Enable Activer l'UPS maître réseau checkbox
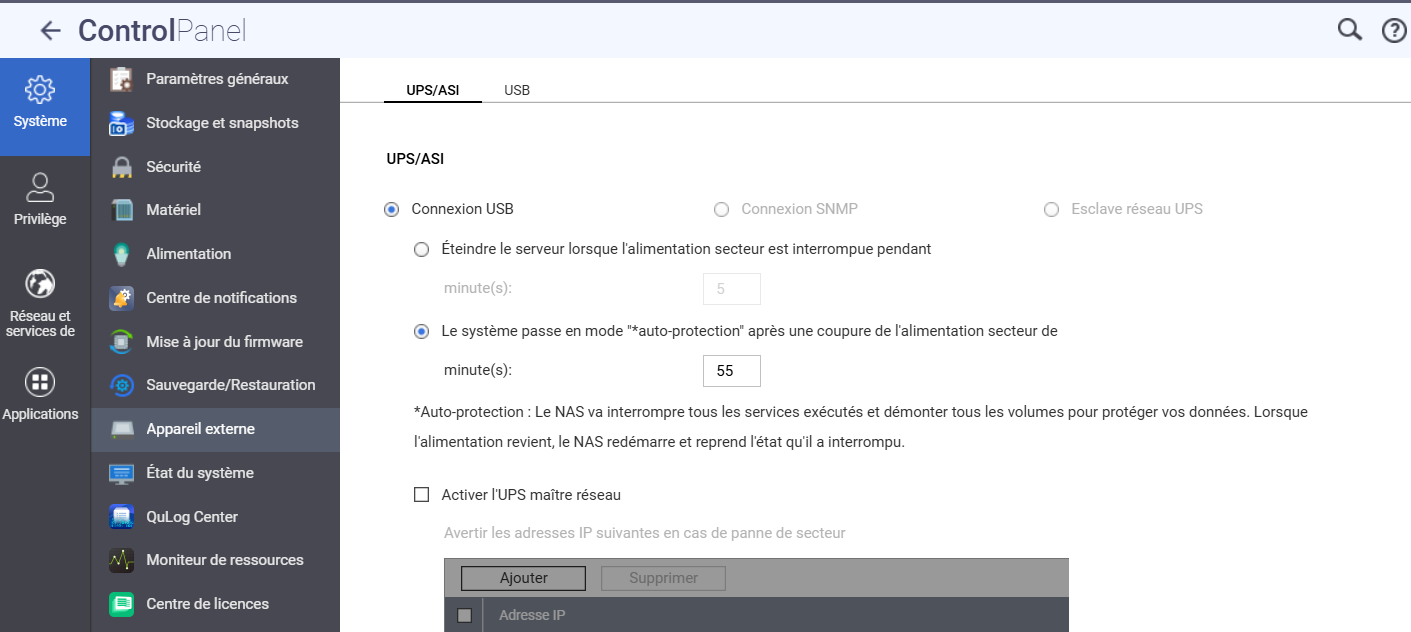 (422, 495)
